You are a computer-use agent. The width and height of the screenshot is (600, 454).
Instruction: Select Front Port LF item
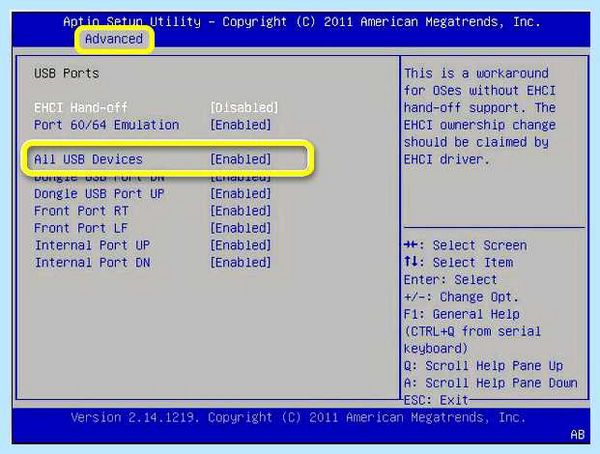pos(81,228)
